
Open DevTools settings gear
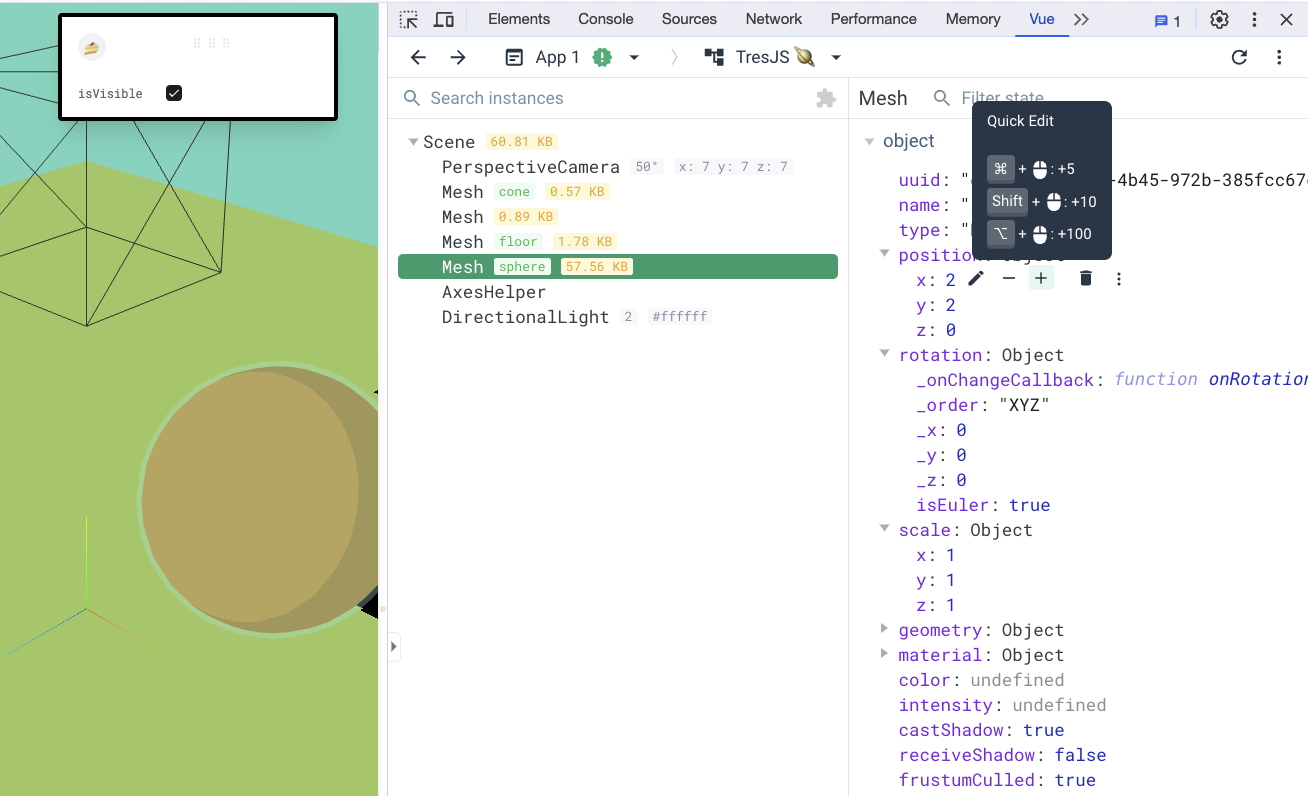coord(1219,20)
